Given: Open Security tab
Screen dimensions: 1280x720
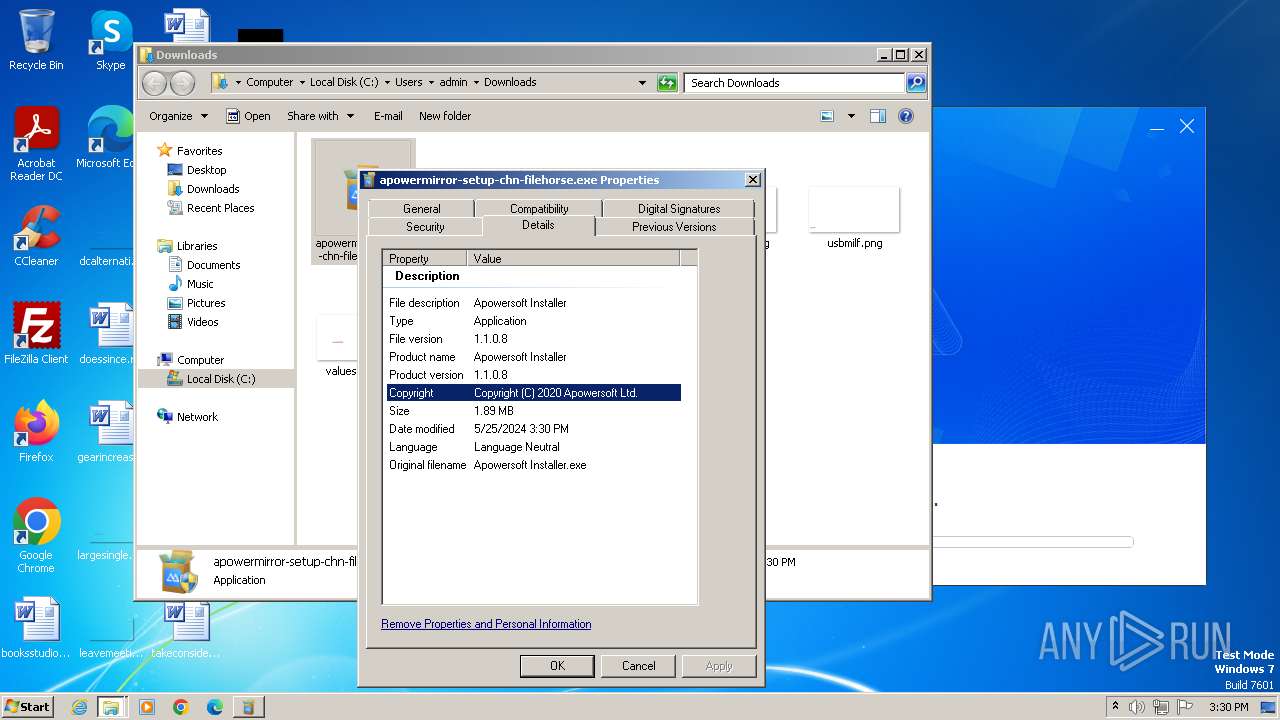Looking at the screenshot, I should click(425, 227).
